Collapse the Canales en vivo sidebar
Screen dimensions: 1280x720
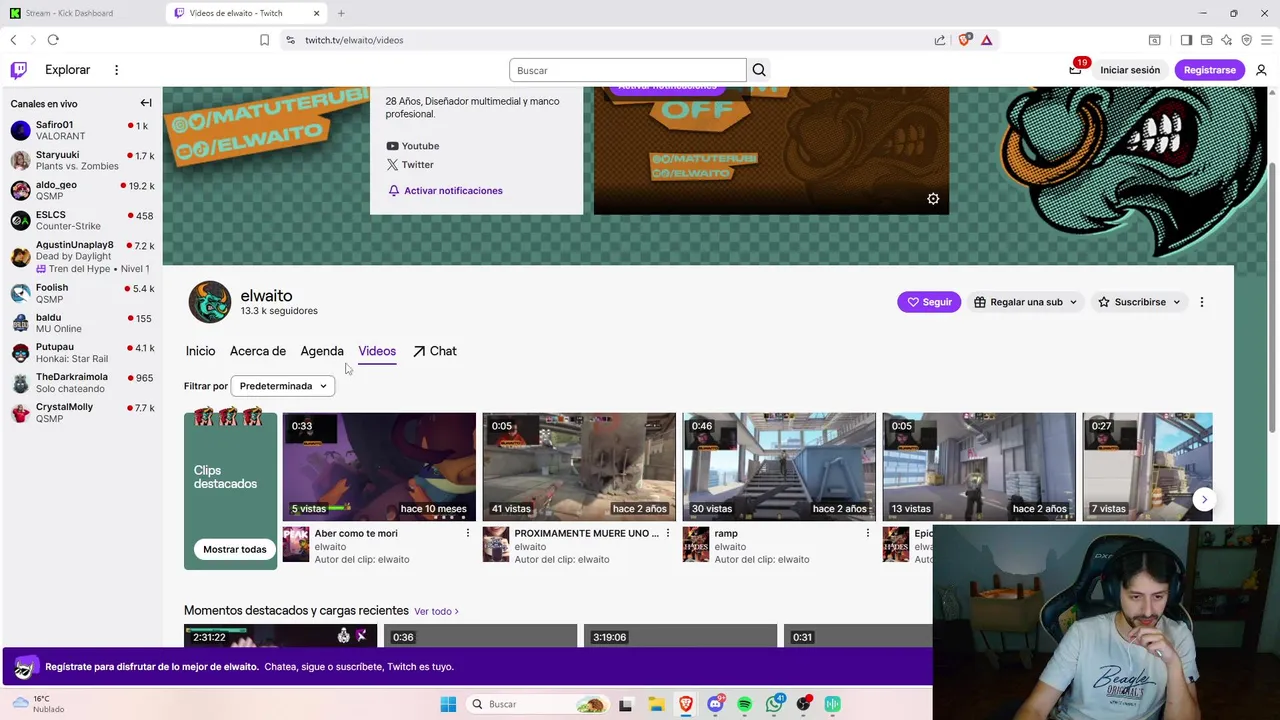(x=146, y=103)
